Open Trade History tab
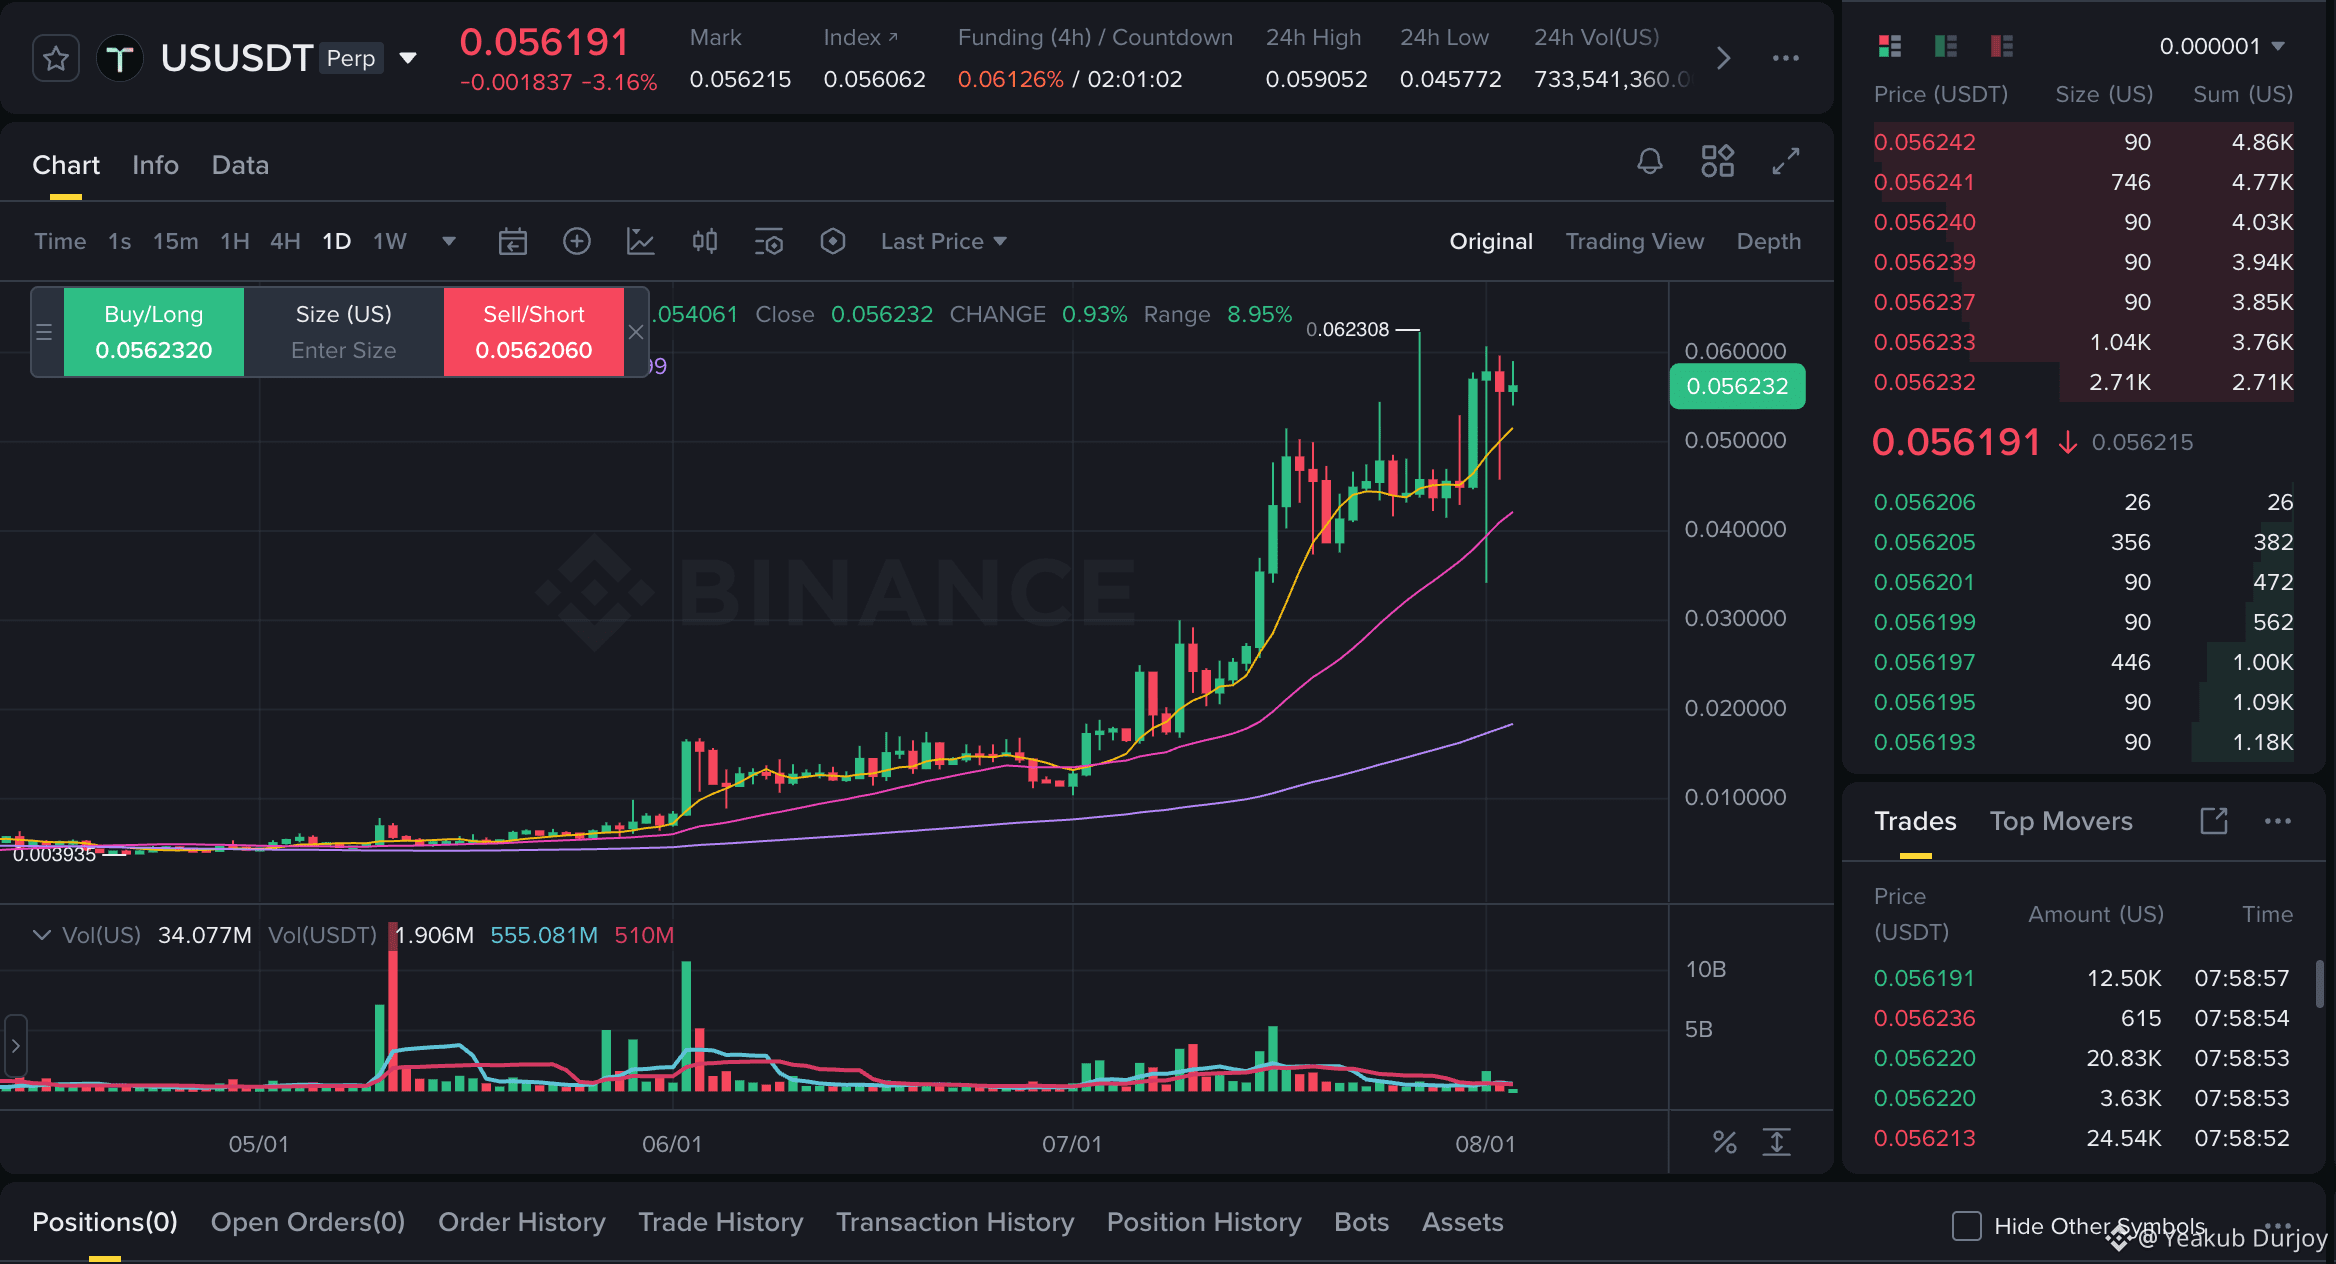This screenshot has width=2336, height=1264. pyautogui.click(x=721, y=1222)
